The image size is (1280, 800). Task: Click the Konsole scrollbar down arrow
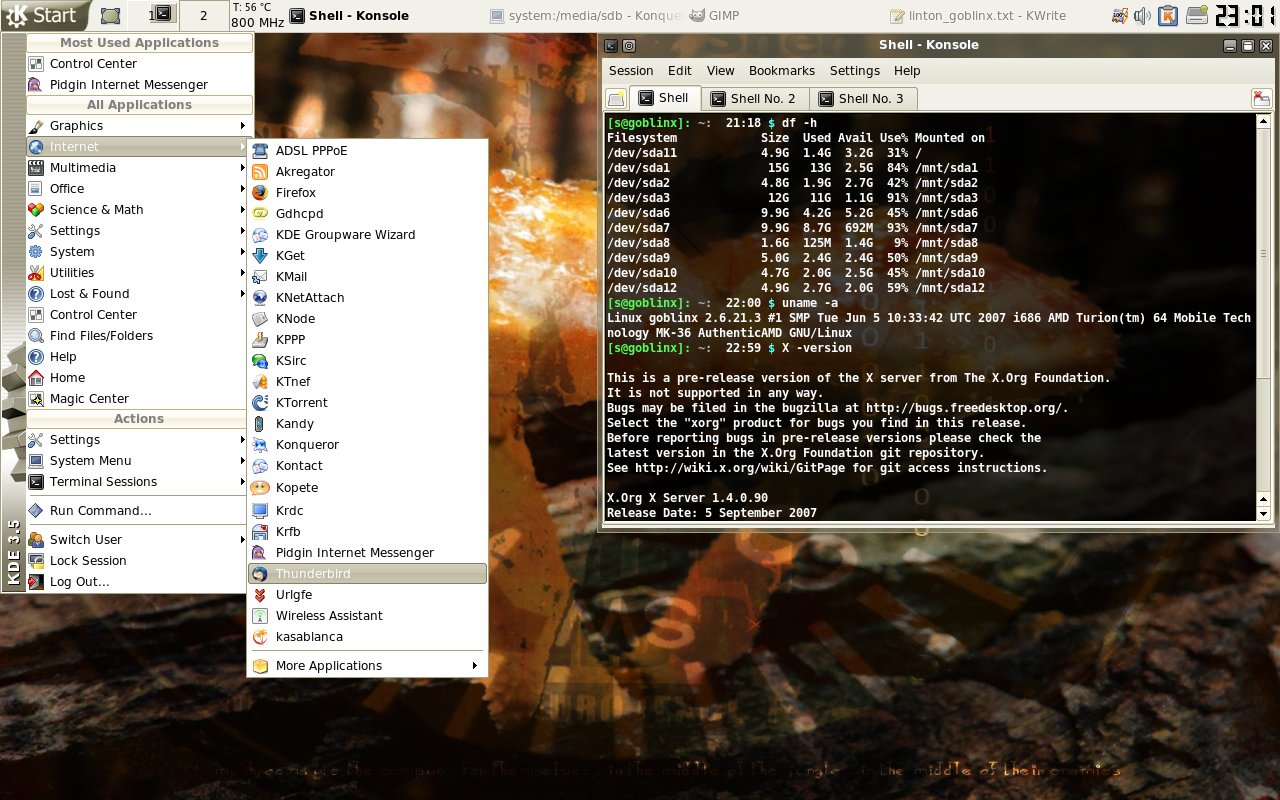point(1263,514)
